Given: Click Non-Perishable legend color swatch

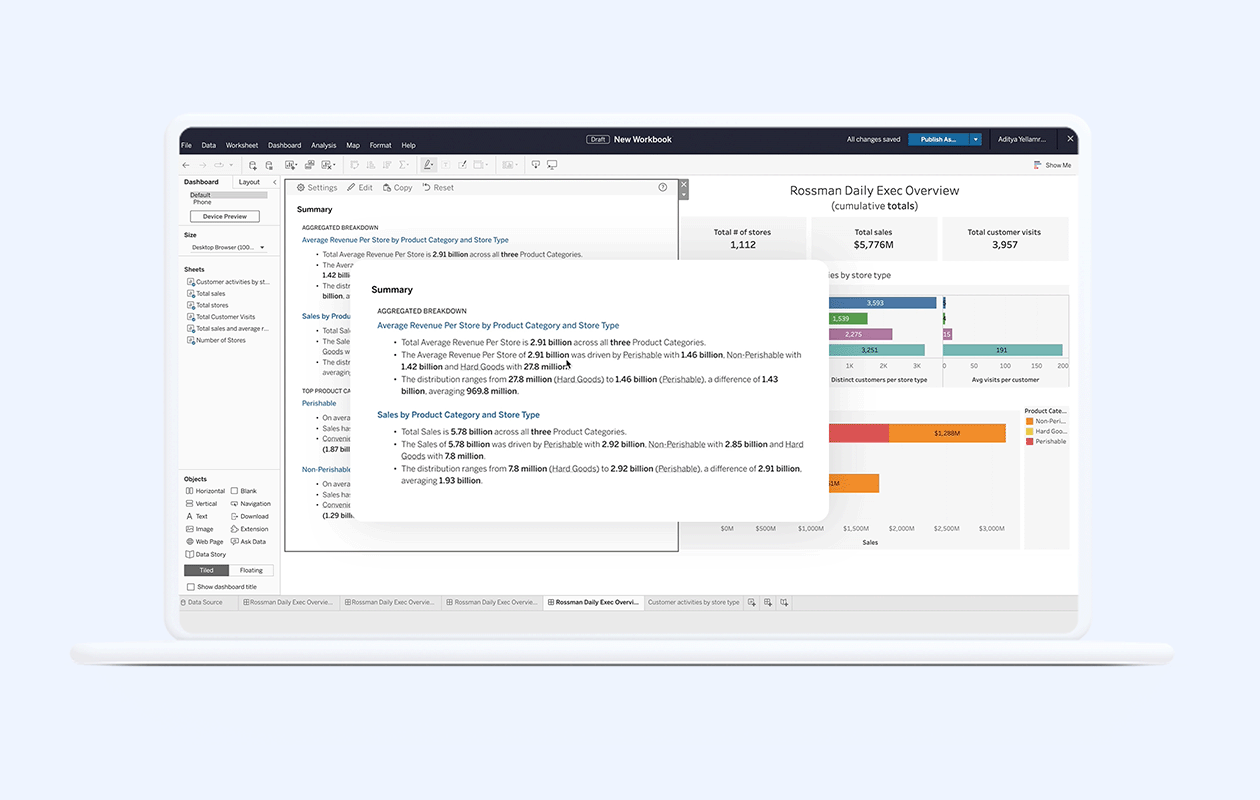Looking at the screenshot, I should point(1030,421).
